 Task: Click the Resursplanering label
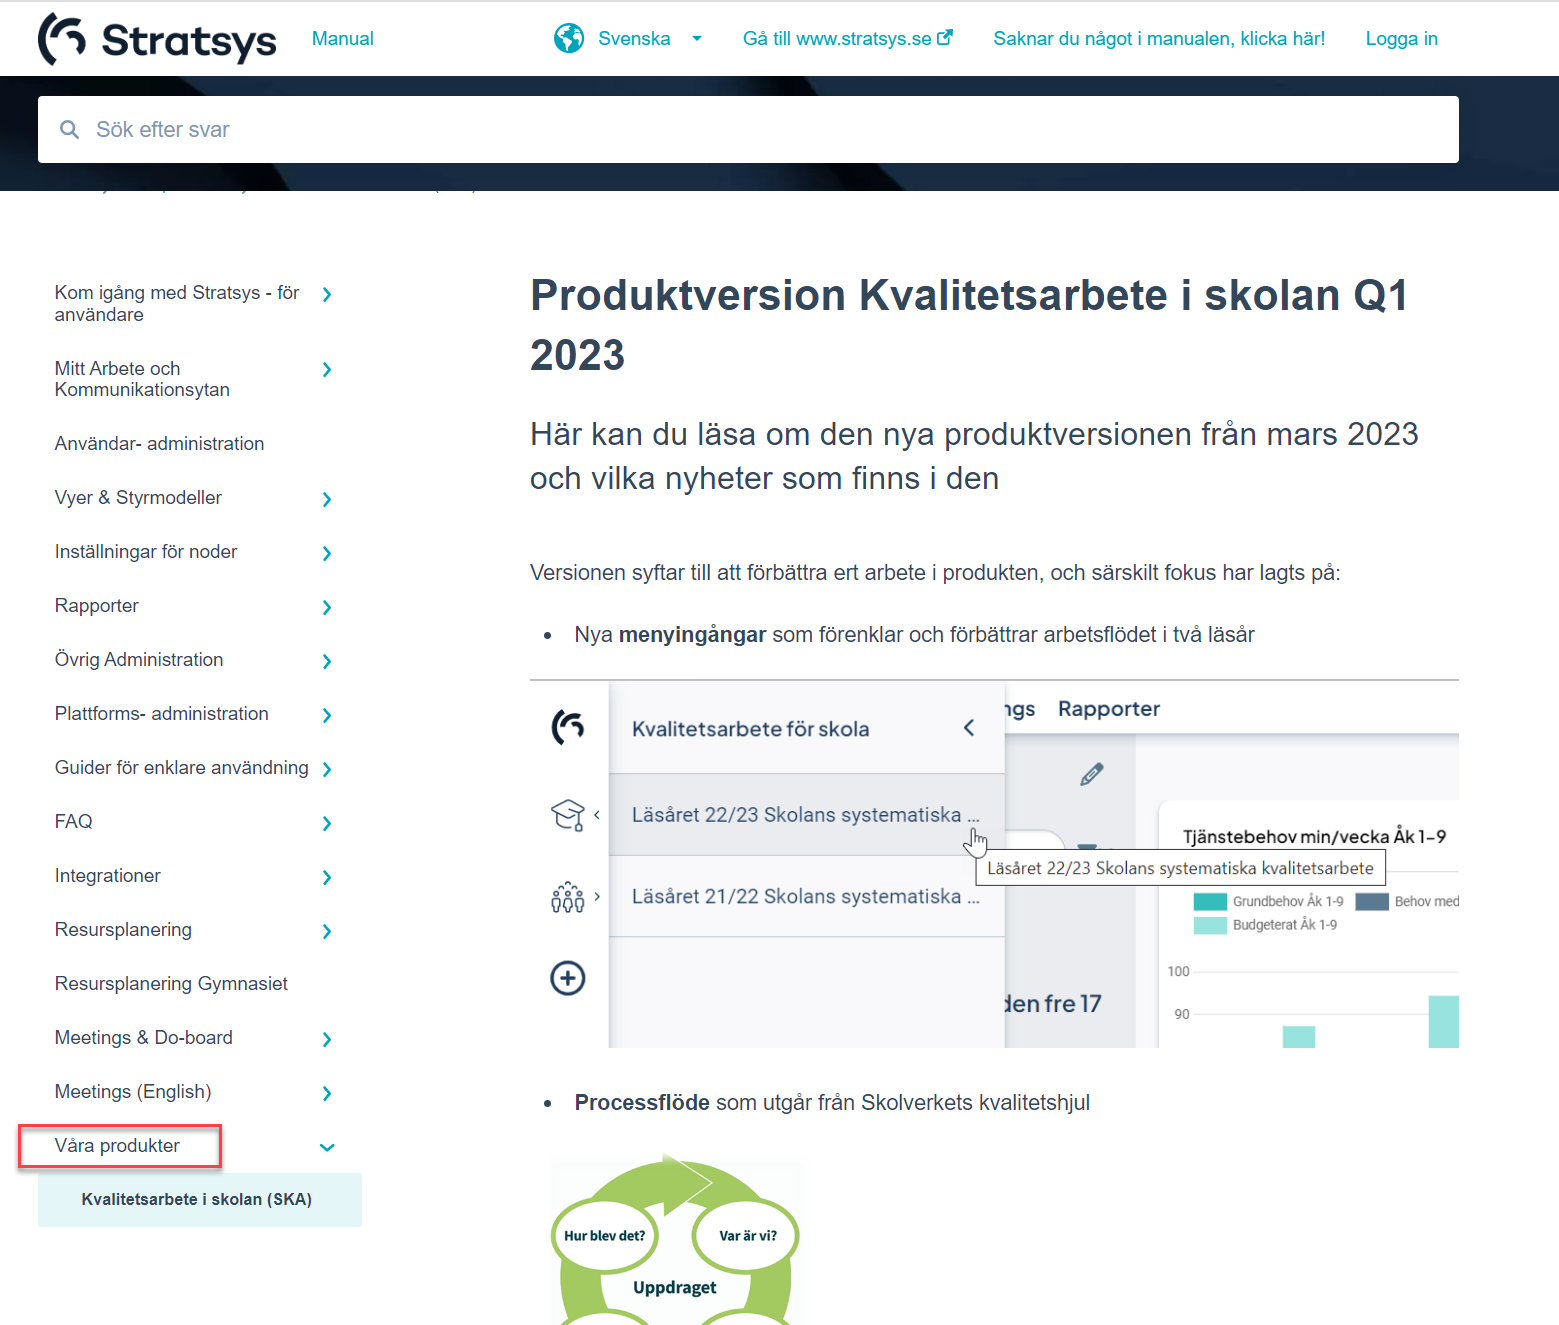123,929
